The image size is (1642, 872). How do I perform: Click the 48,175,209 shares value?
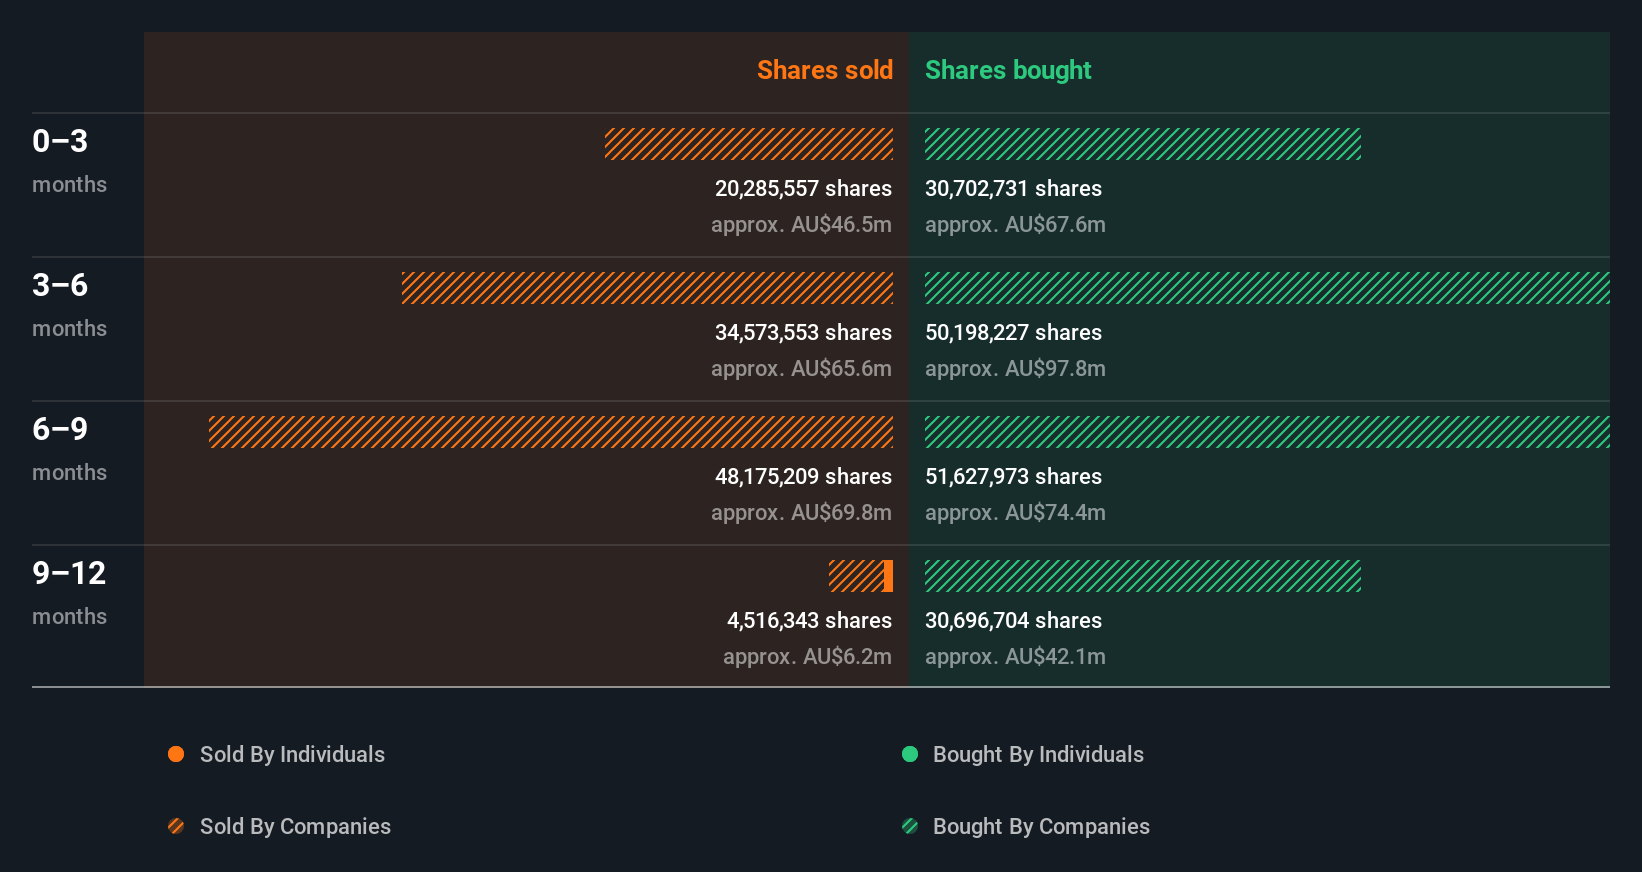(x=803, y=476)
